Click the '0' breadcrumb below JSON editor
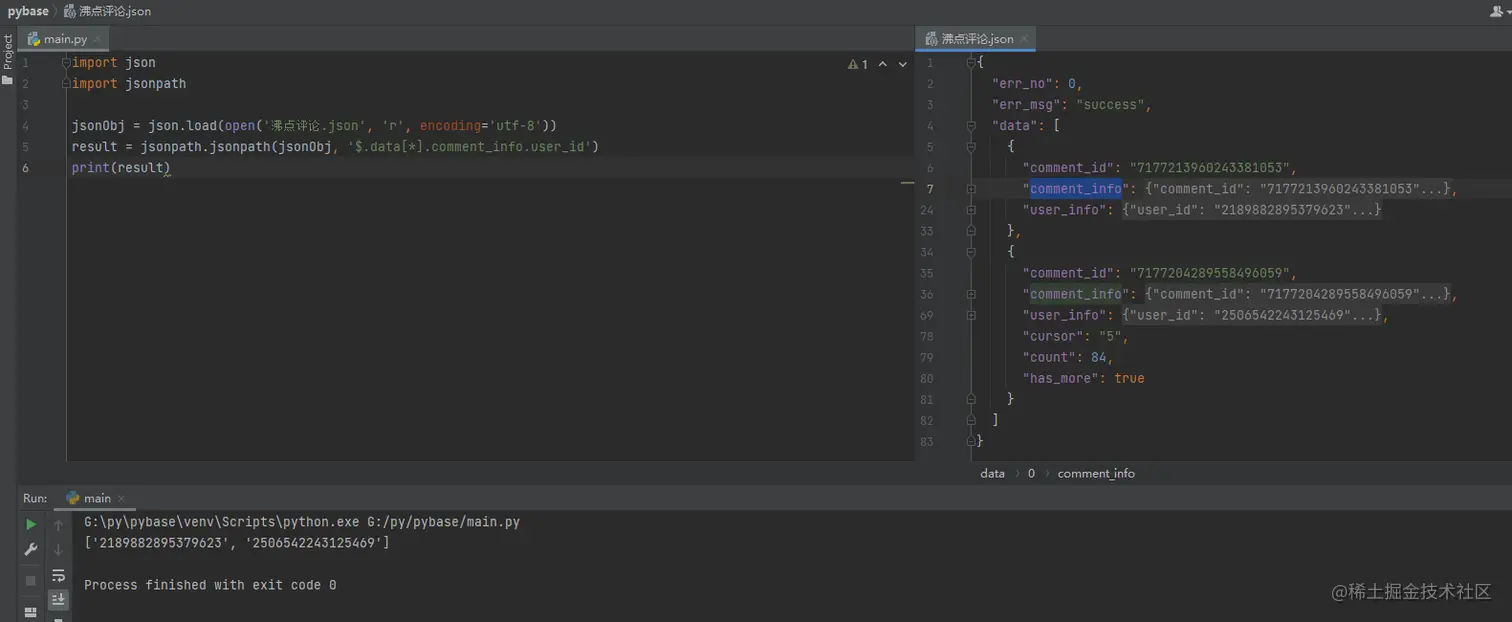This screenshot has width=1512, height=622. pyautogui.click(x=1031, y=474)
